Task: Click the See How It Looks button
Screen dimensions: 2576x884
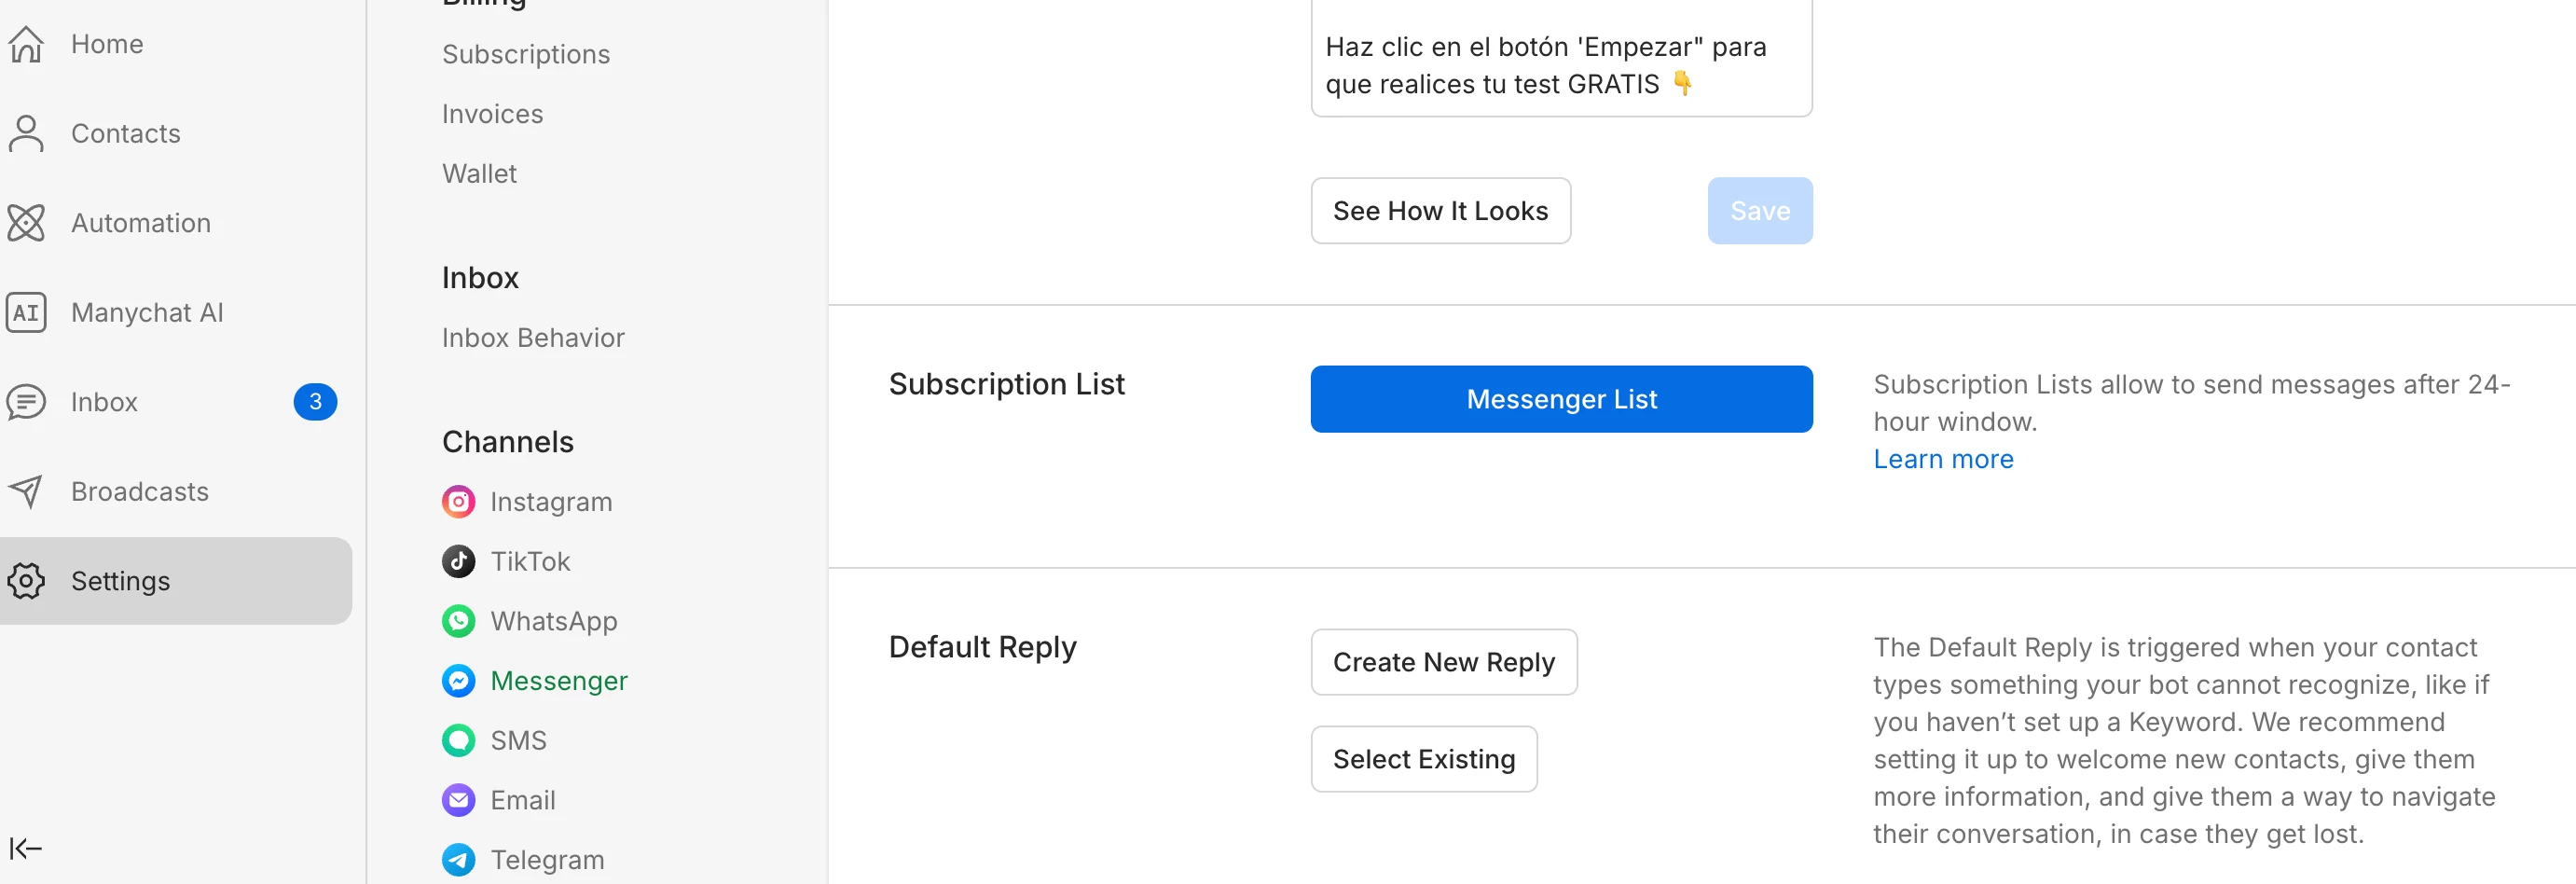Action: 1439,211
